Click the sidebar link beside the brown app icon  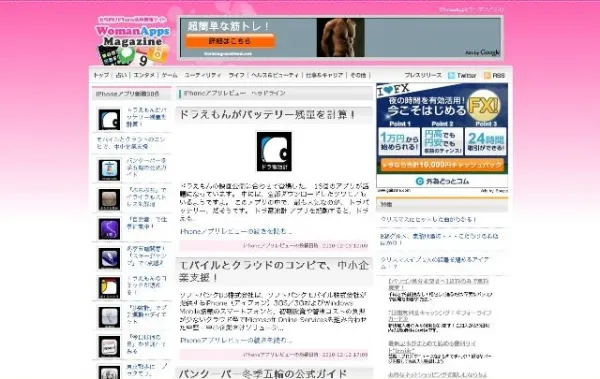[x=146, y=197]
